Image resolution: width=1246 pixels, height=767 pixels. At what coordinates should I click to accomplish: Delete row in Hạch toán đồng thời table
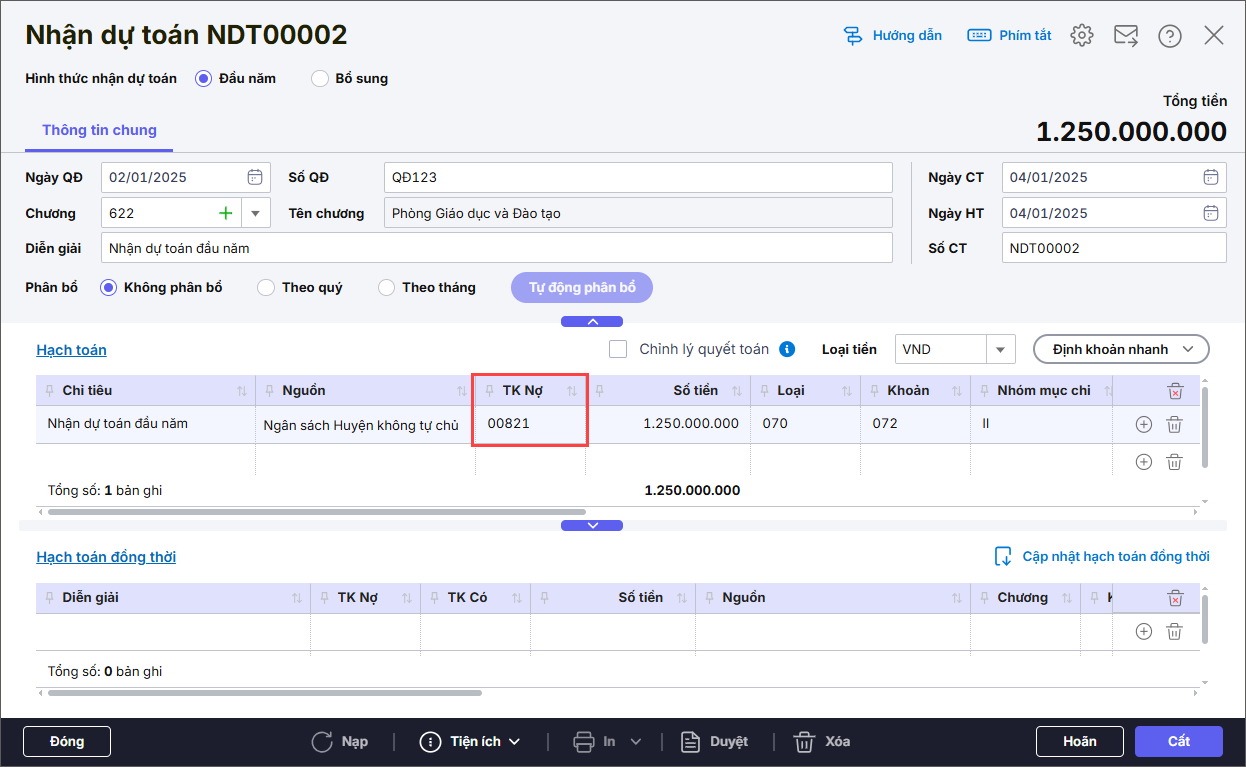1175,631
